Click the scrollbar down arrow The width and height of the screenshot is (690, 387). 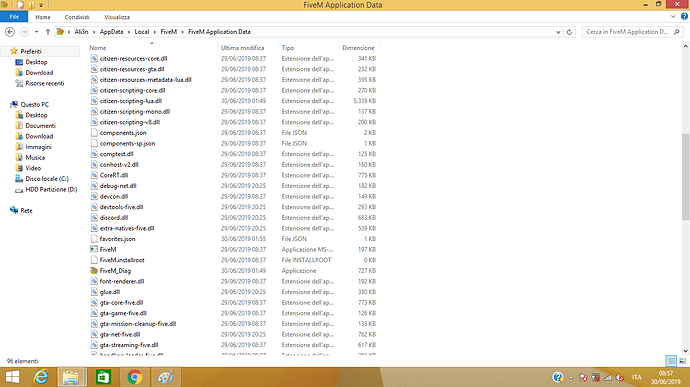685,351
